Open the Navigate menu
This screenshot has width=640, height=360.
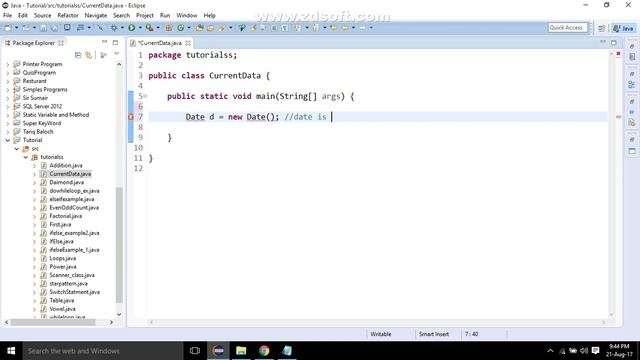pos(96,16)
